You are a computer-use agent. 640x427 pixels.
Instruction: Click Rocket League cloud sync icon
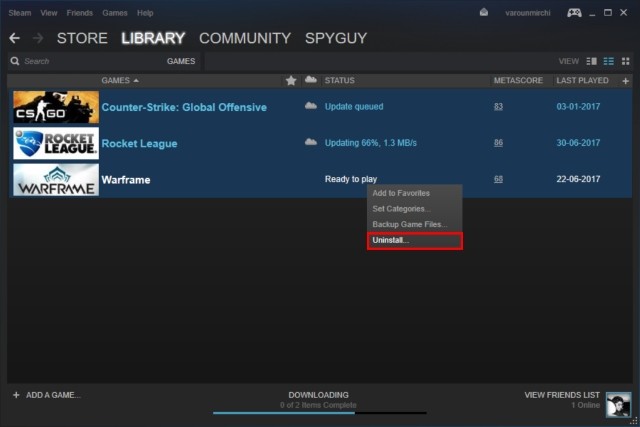point(311,142)
